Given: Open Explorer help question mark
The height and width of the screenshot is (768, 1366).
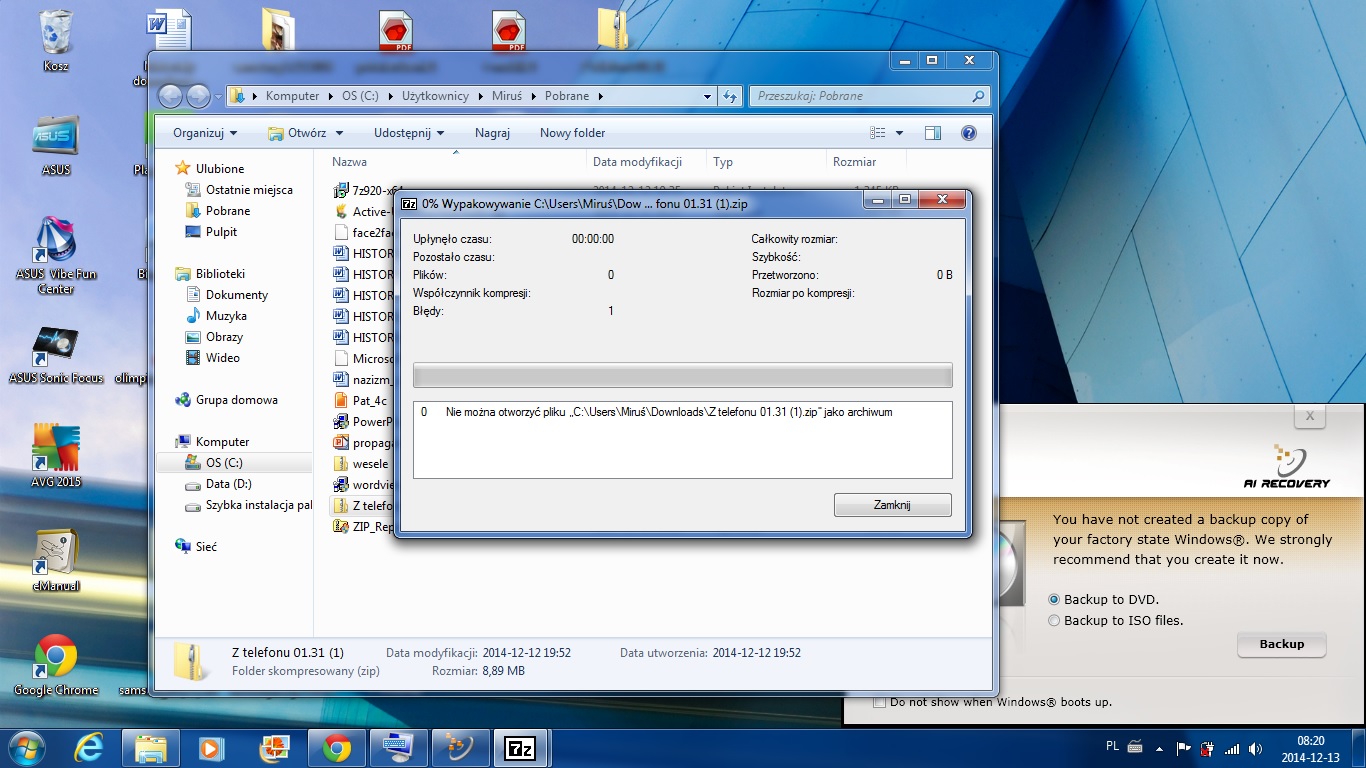Looking at the screenshot, I should [x=968, y=133].
